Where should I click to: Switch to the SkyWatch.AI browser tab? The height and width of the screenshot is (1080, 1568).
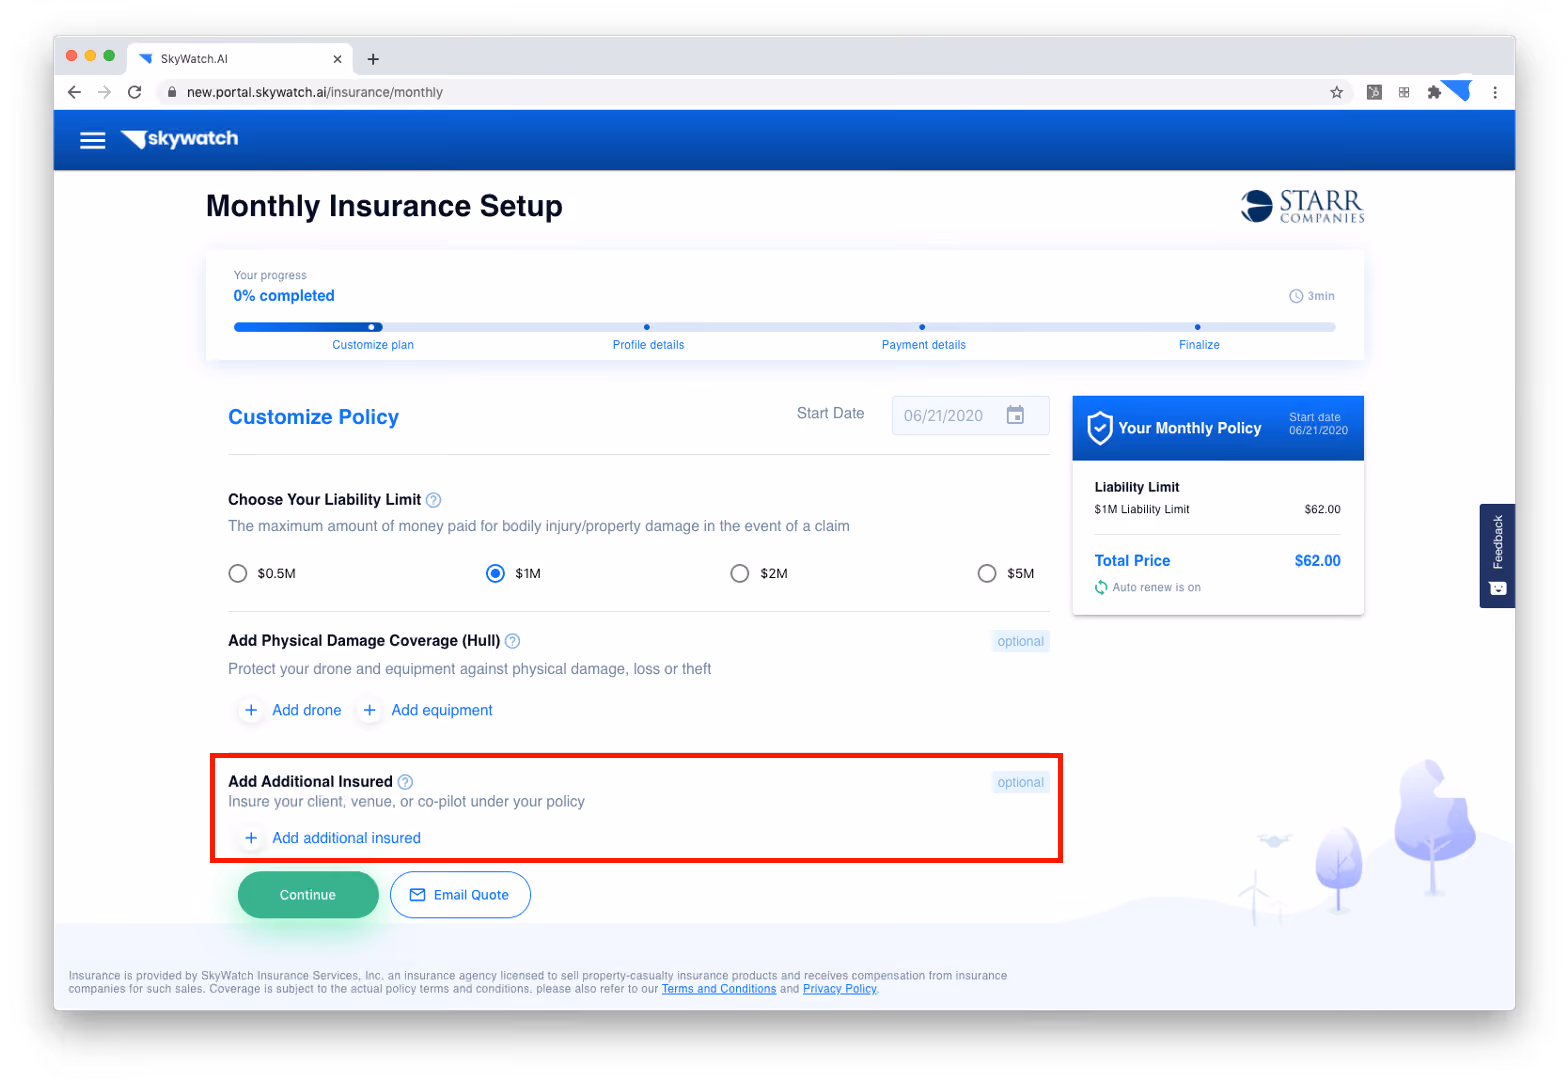coord(238,59)
